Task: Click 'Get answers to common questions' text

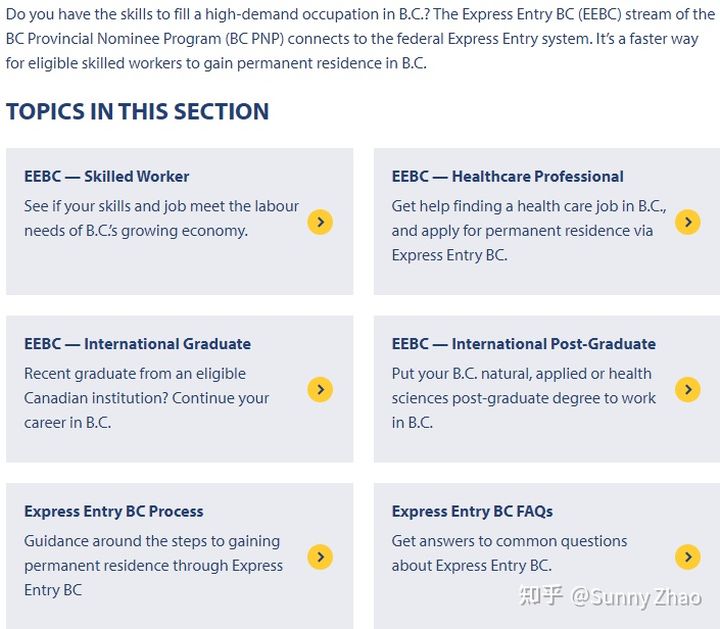Action: point(509,553)
